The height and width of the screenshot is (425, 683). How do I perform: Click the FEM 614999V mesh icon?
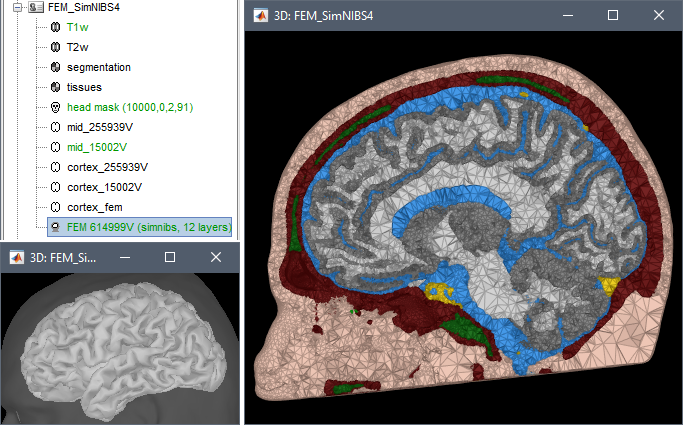[x=54, y=227]
